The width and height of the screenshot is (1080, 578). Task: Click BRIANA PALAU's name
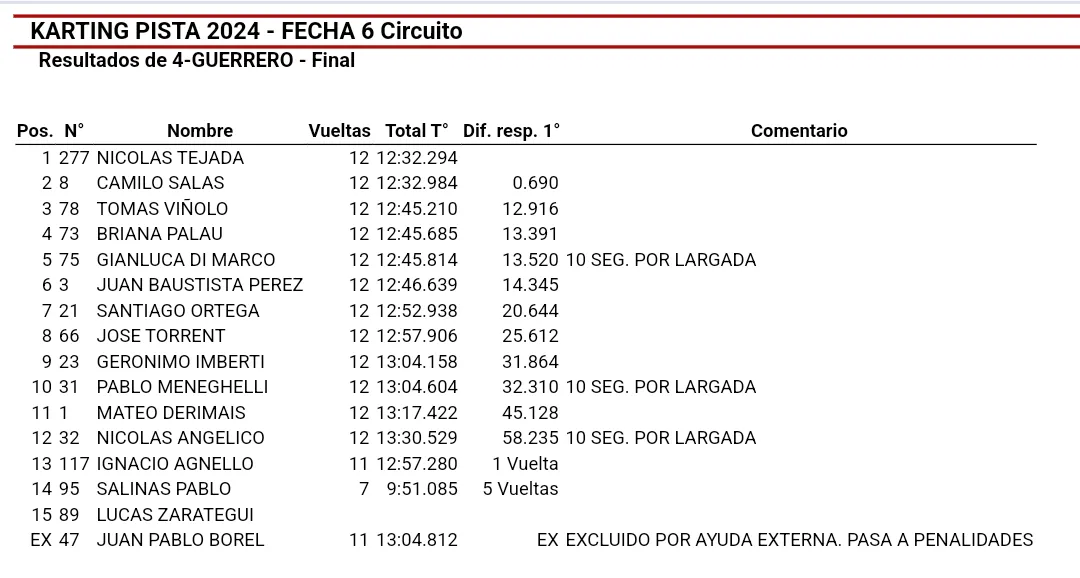tap(159, 234)
